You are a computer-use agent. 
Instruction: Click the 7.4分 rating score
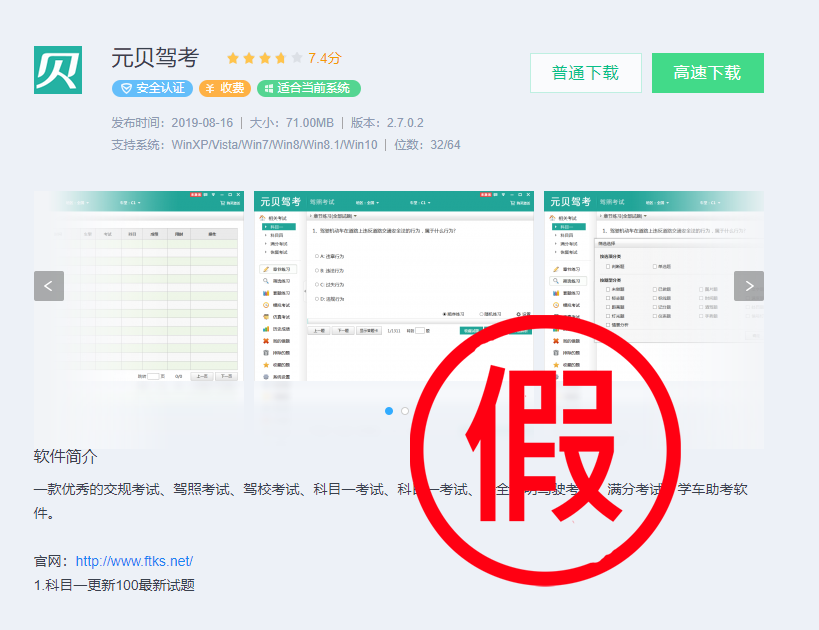pos(324,58)
